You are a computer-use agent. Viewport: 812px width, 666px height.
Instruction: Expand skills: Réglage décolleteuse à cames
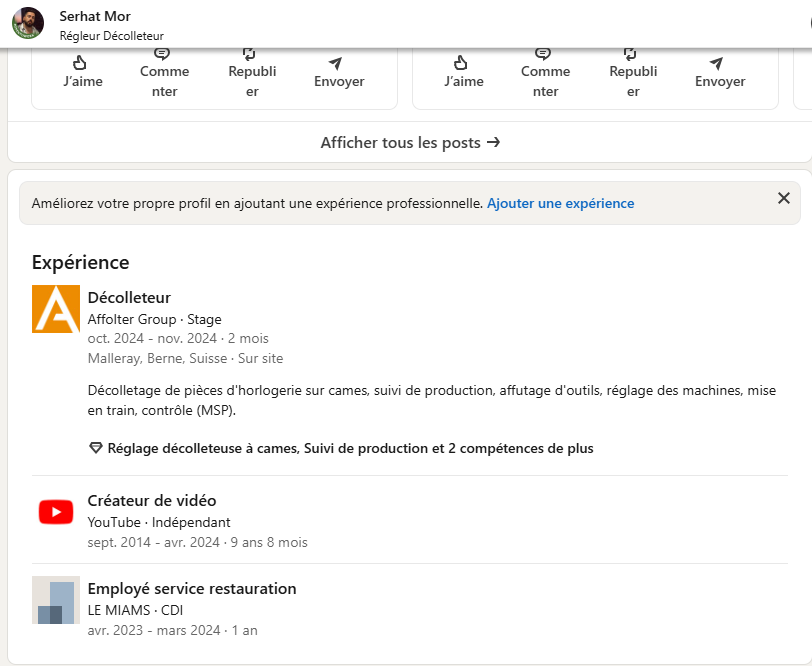(x=341, y=448)
